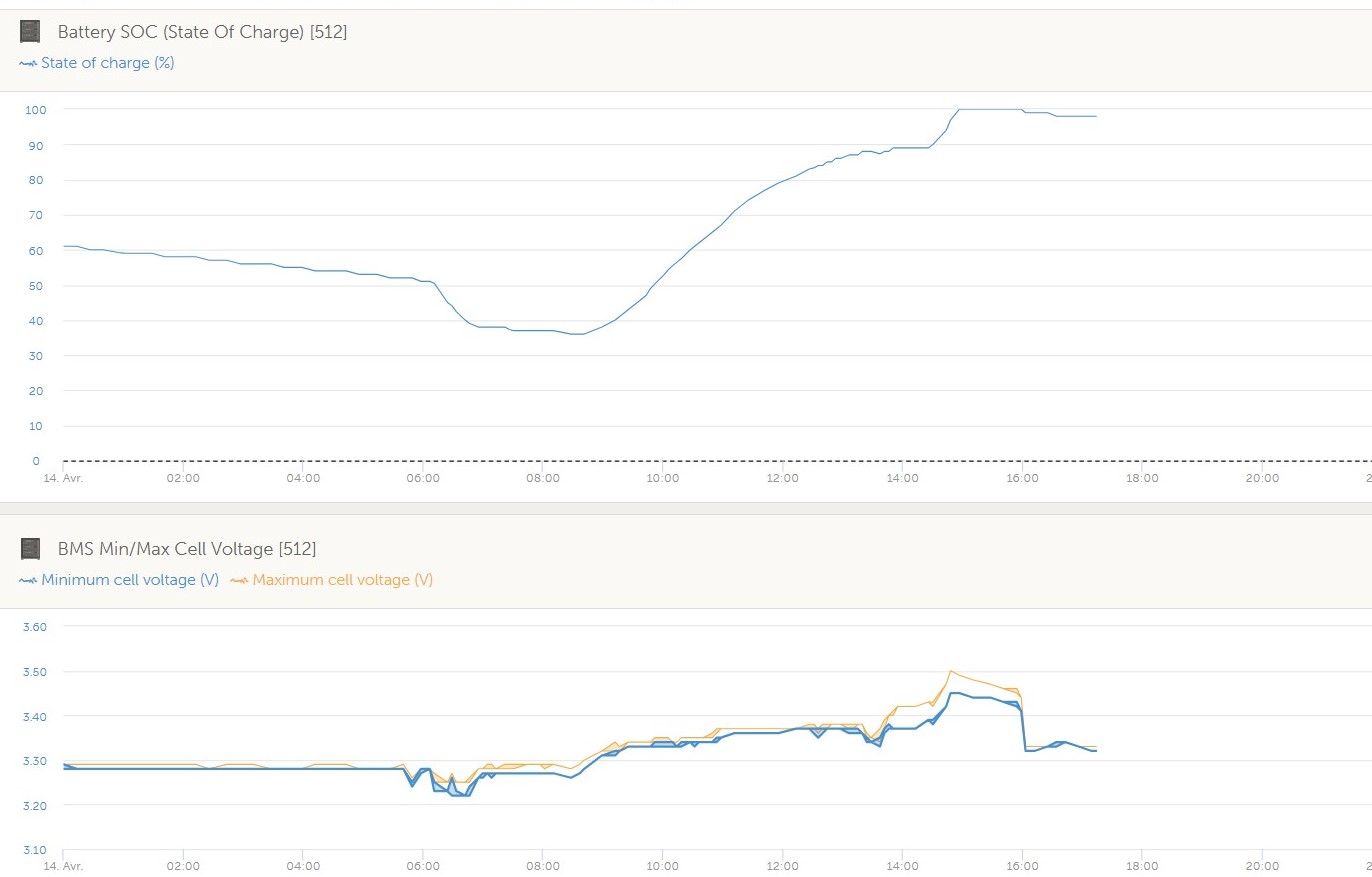Image resolution: width=1372 pixels, height=877 pixels.
Task: Click the orange line marker before Maximum cell voltage
Action: click(x=239, y=580)
